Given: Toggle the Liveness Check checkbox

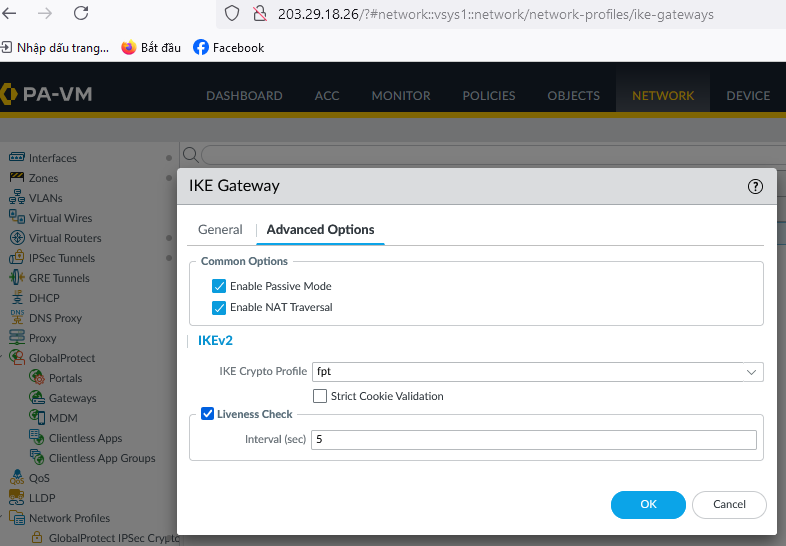Looking at the screenshot, I should 208,414.
